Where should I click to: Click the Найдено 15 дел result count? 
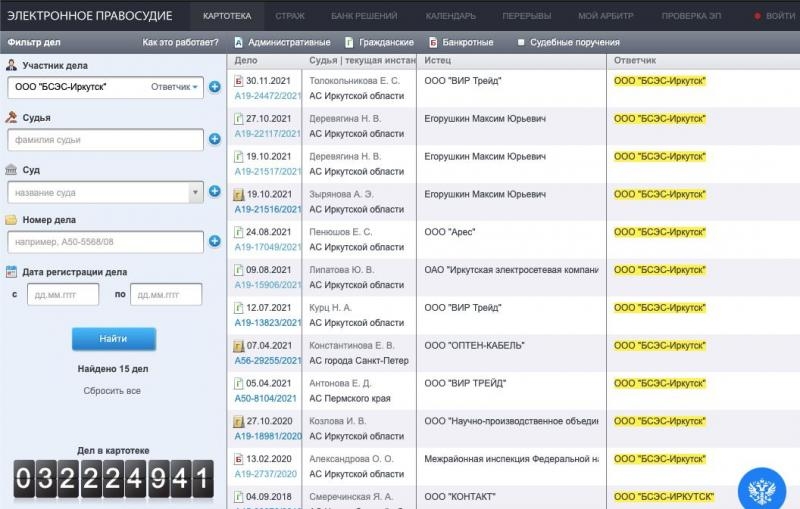113,369
